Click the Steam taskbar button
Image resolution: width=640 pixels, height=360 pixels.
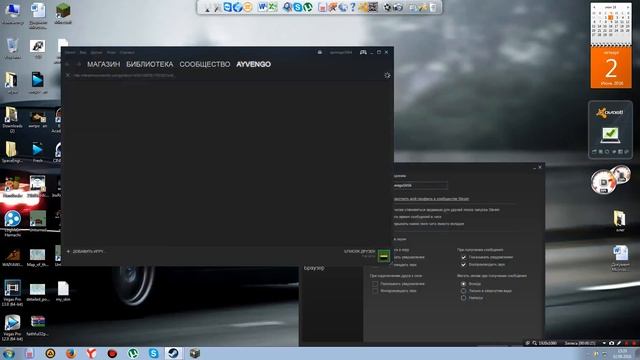tap(173, 353)
